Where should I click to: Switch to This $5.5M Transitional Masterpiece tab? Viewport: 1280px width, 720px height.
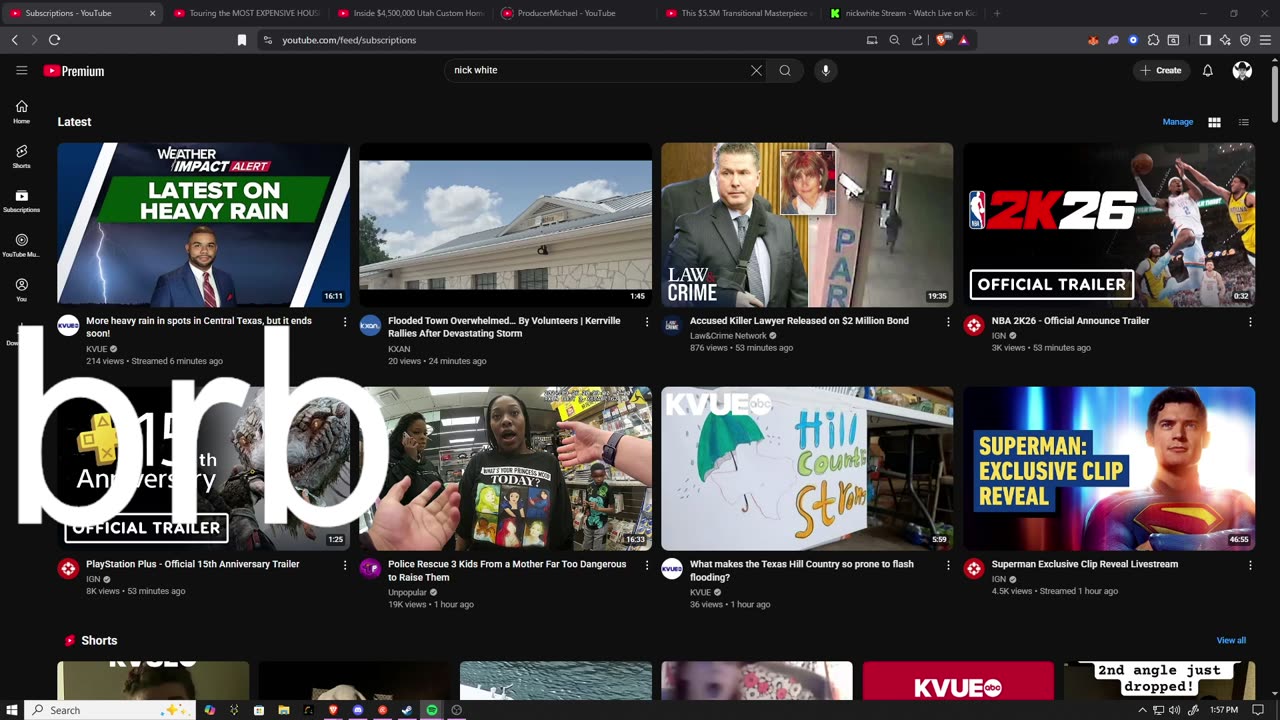pyautogui.click(x=739, y=13)
